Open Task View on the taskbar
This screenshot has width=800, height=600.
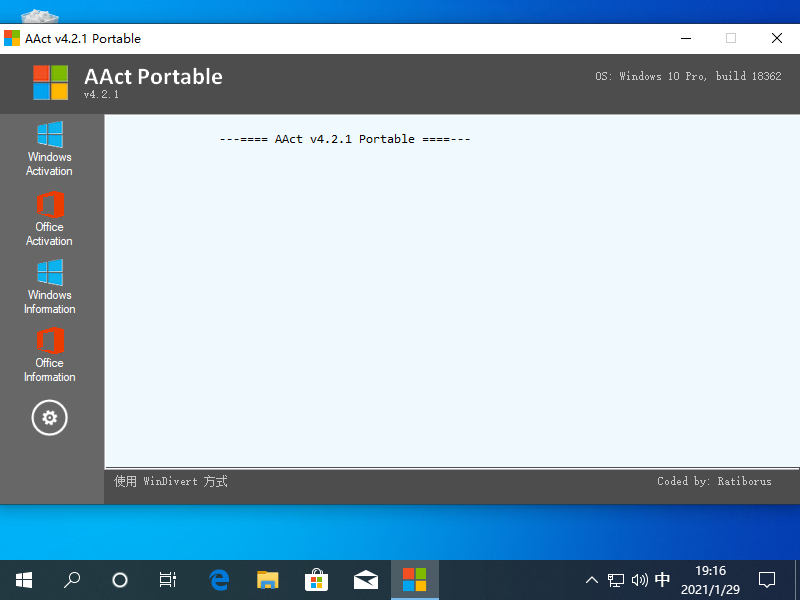[168, 580]
